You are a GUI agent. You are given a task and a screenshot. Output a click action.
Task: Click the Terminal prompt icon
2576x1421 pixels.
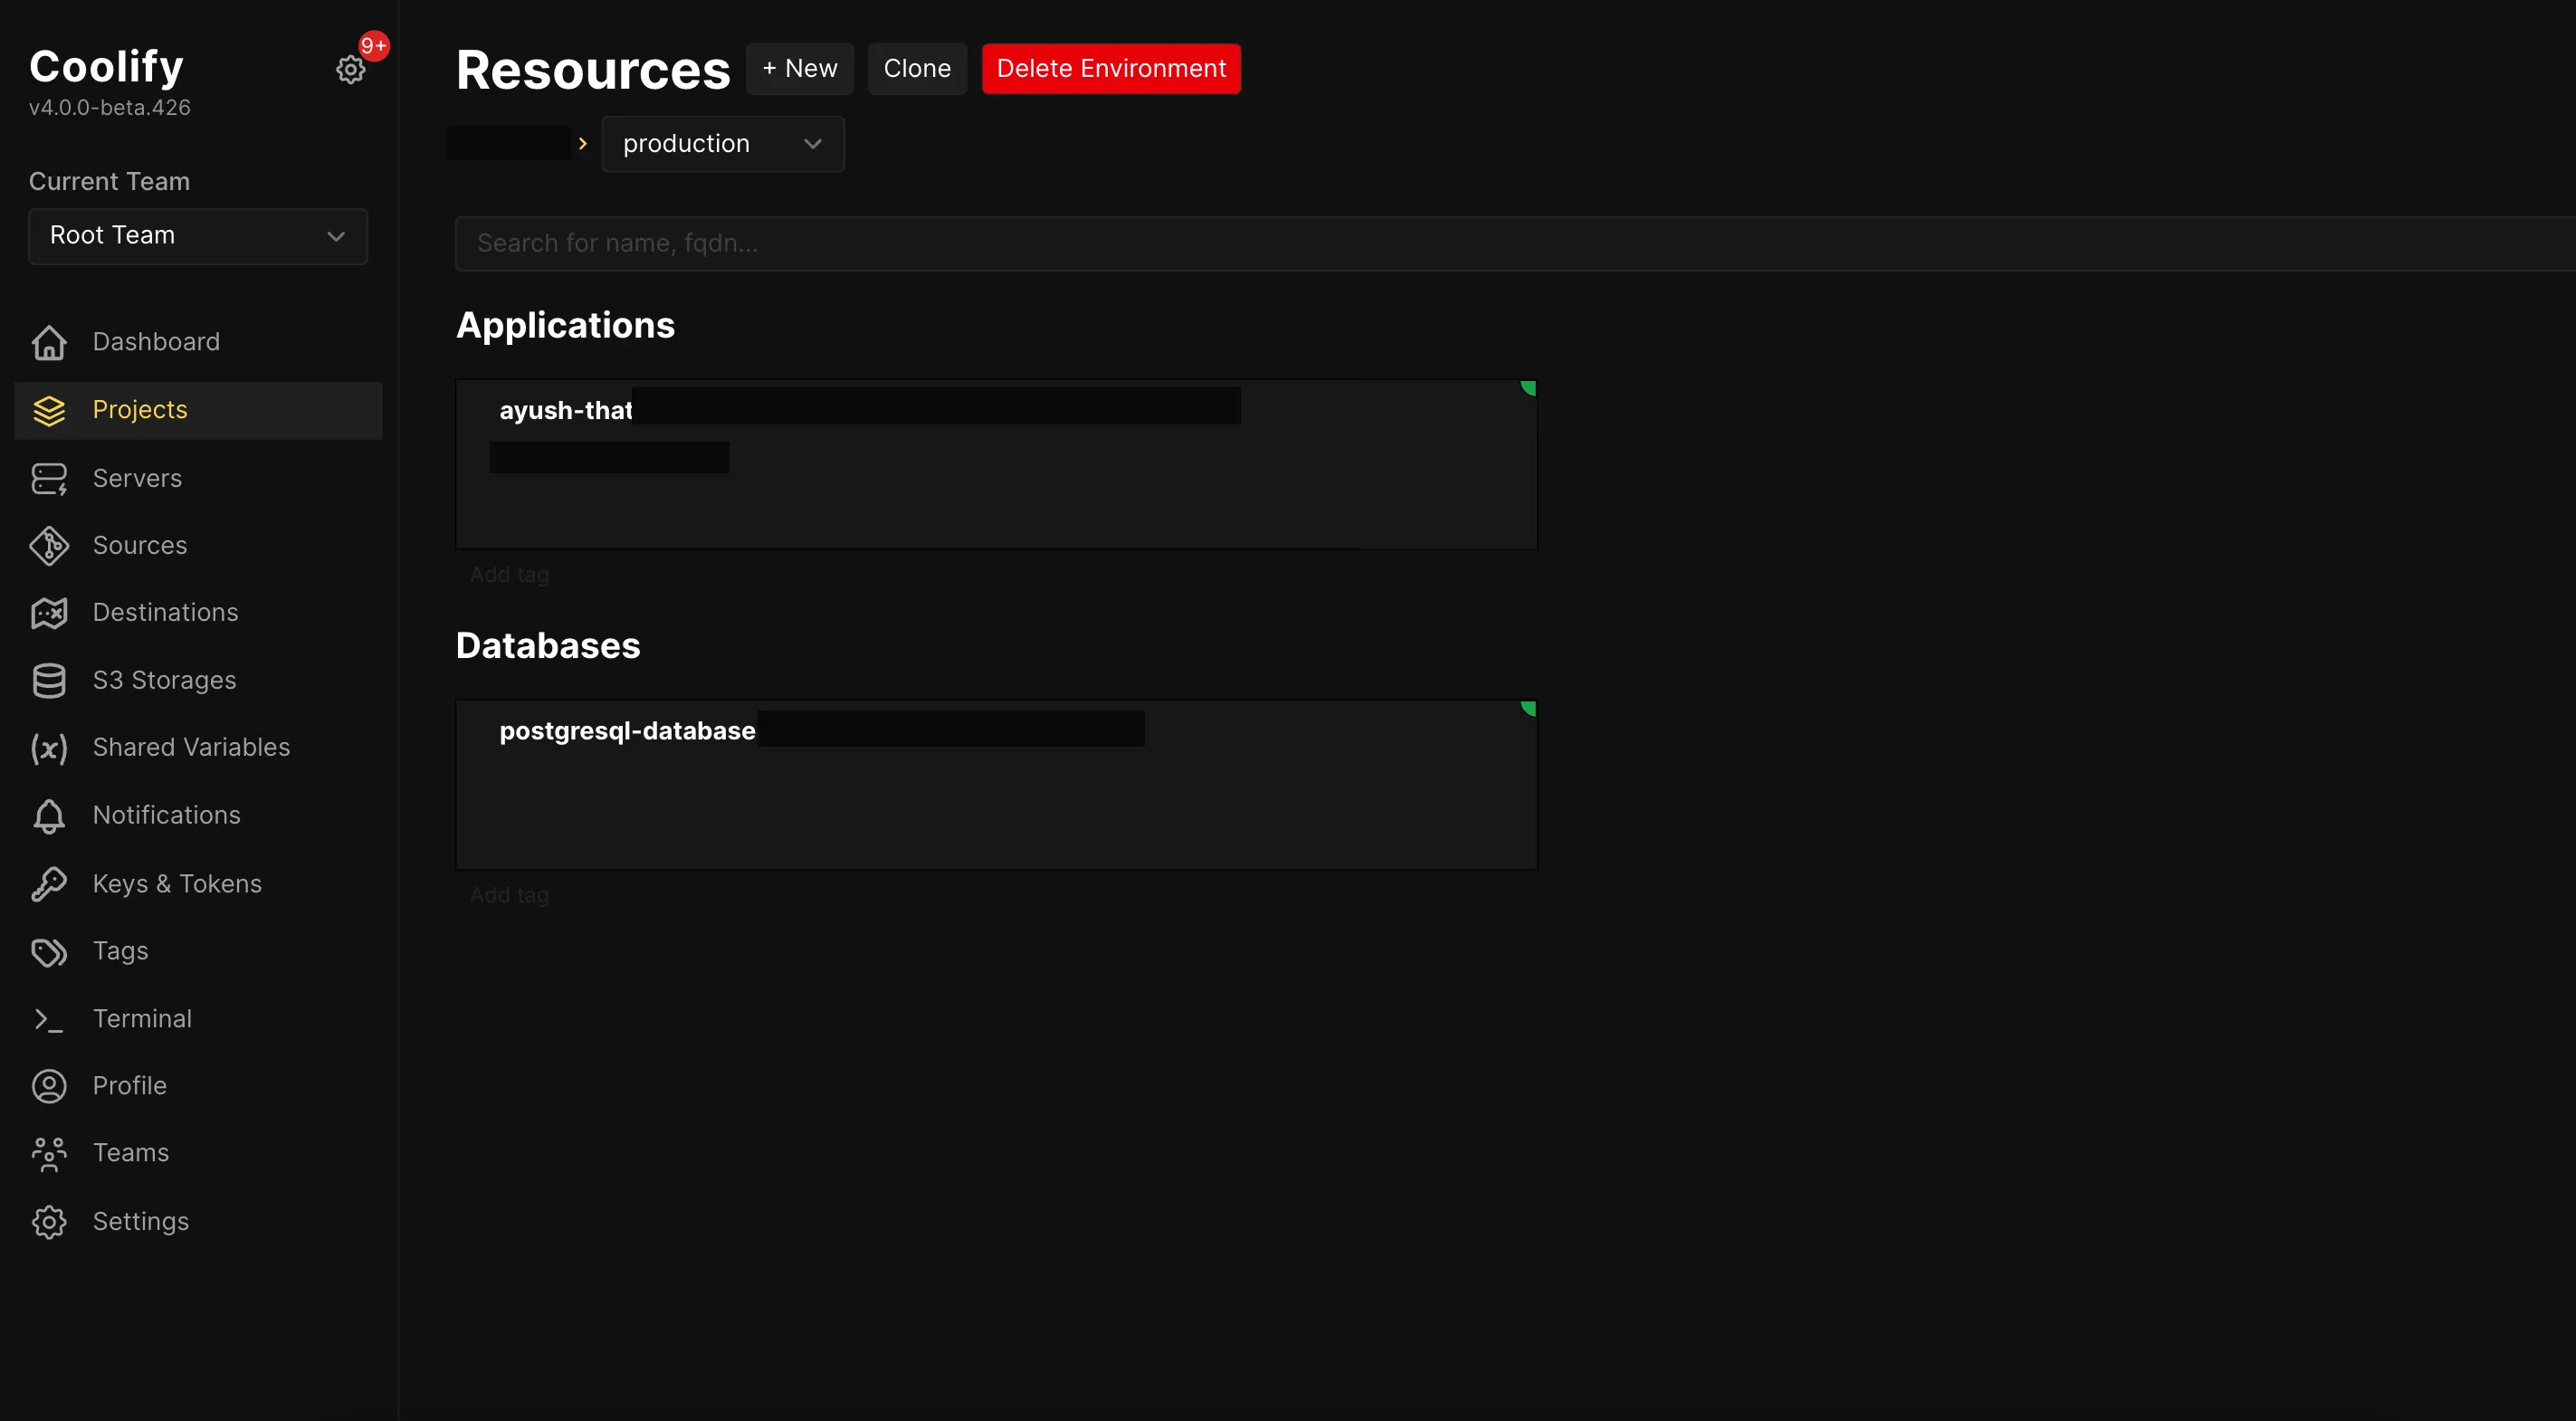(48, 1019)
